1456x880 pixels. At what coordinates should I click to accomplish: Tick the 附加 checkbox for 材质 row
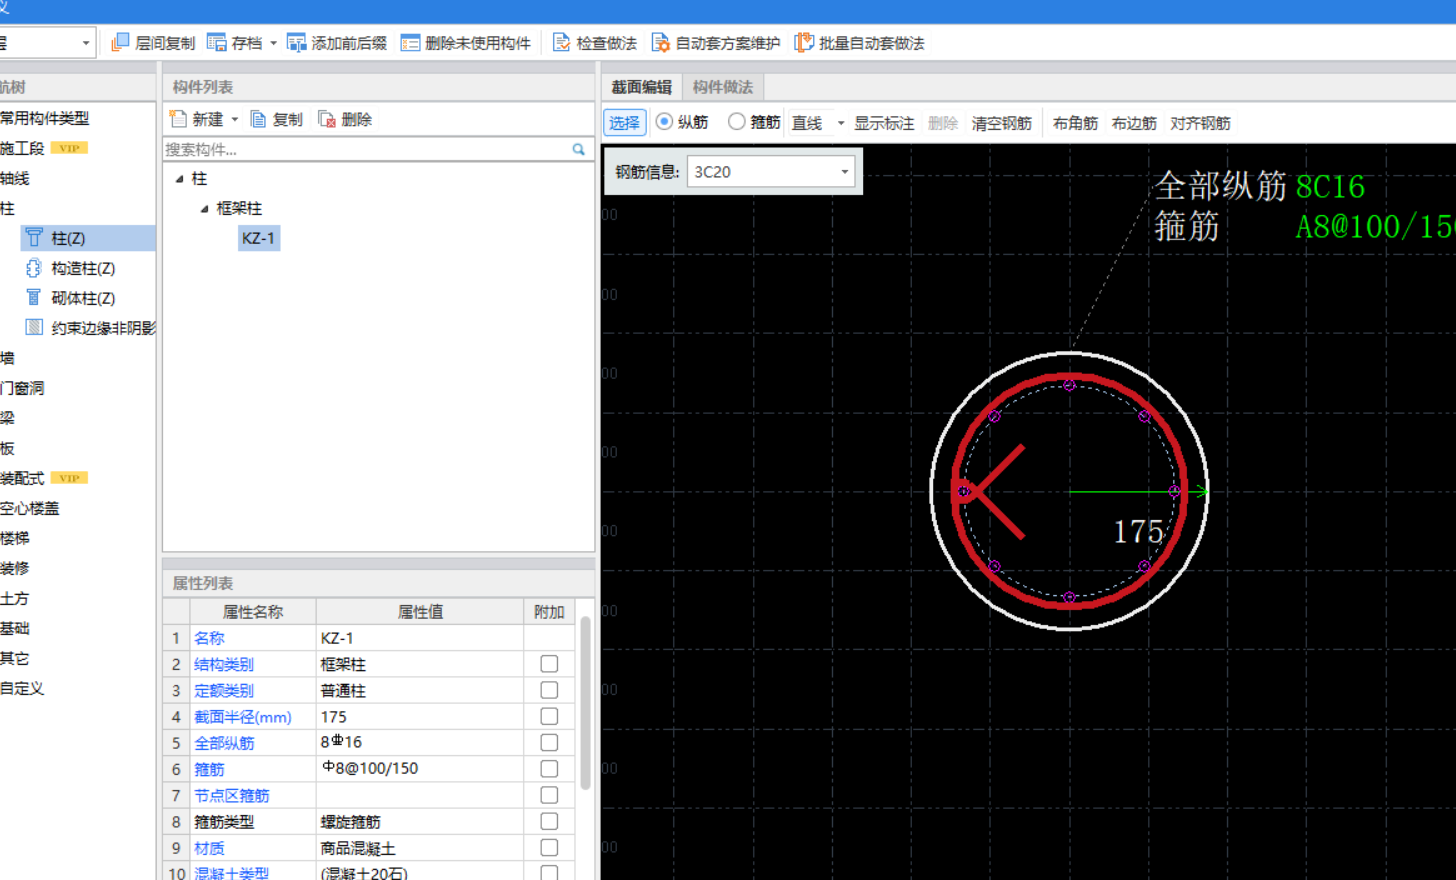tap(549, 847)
